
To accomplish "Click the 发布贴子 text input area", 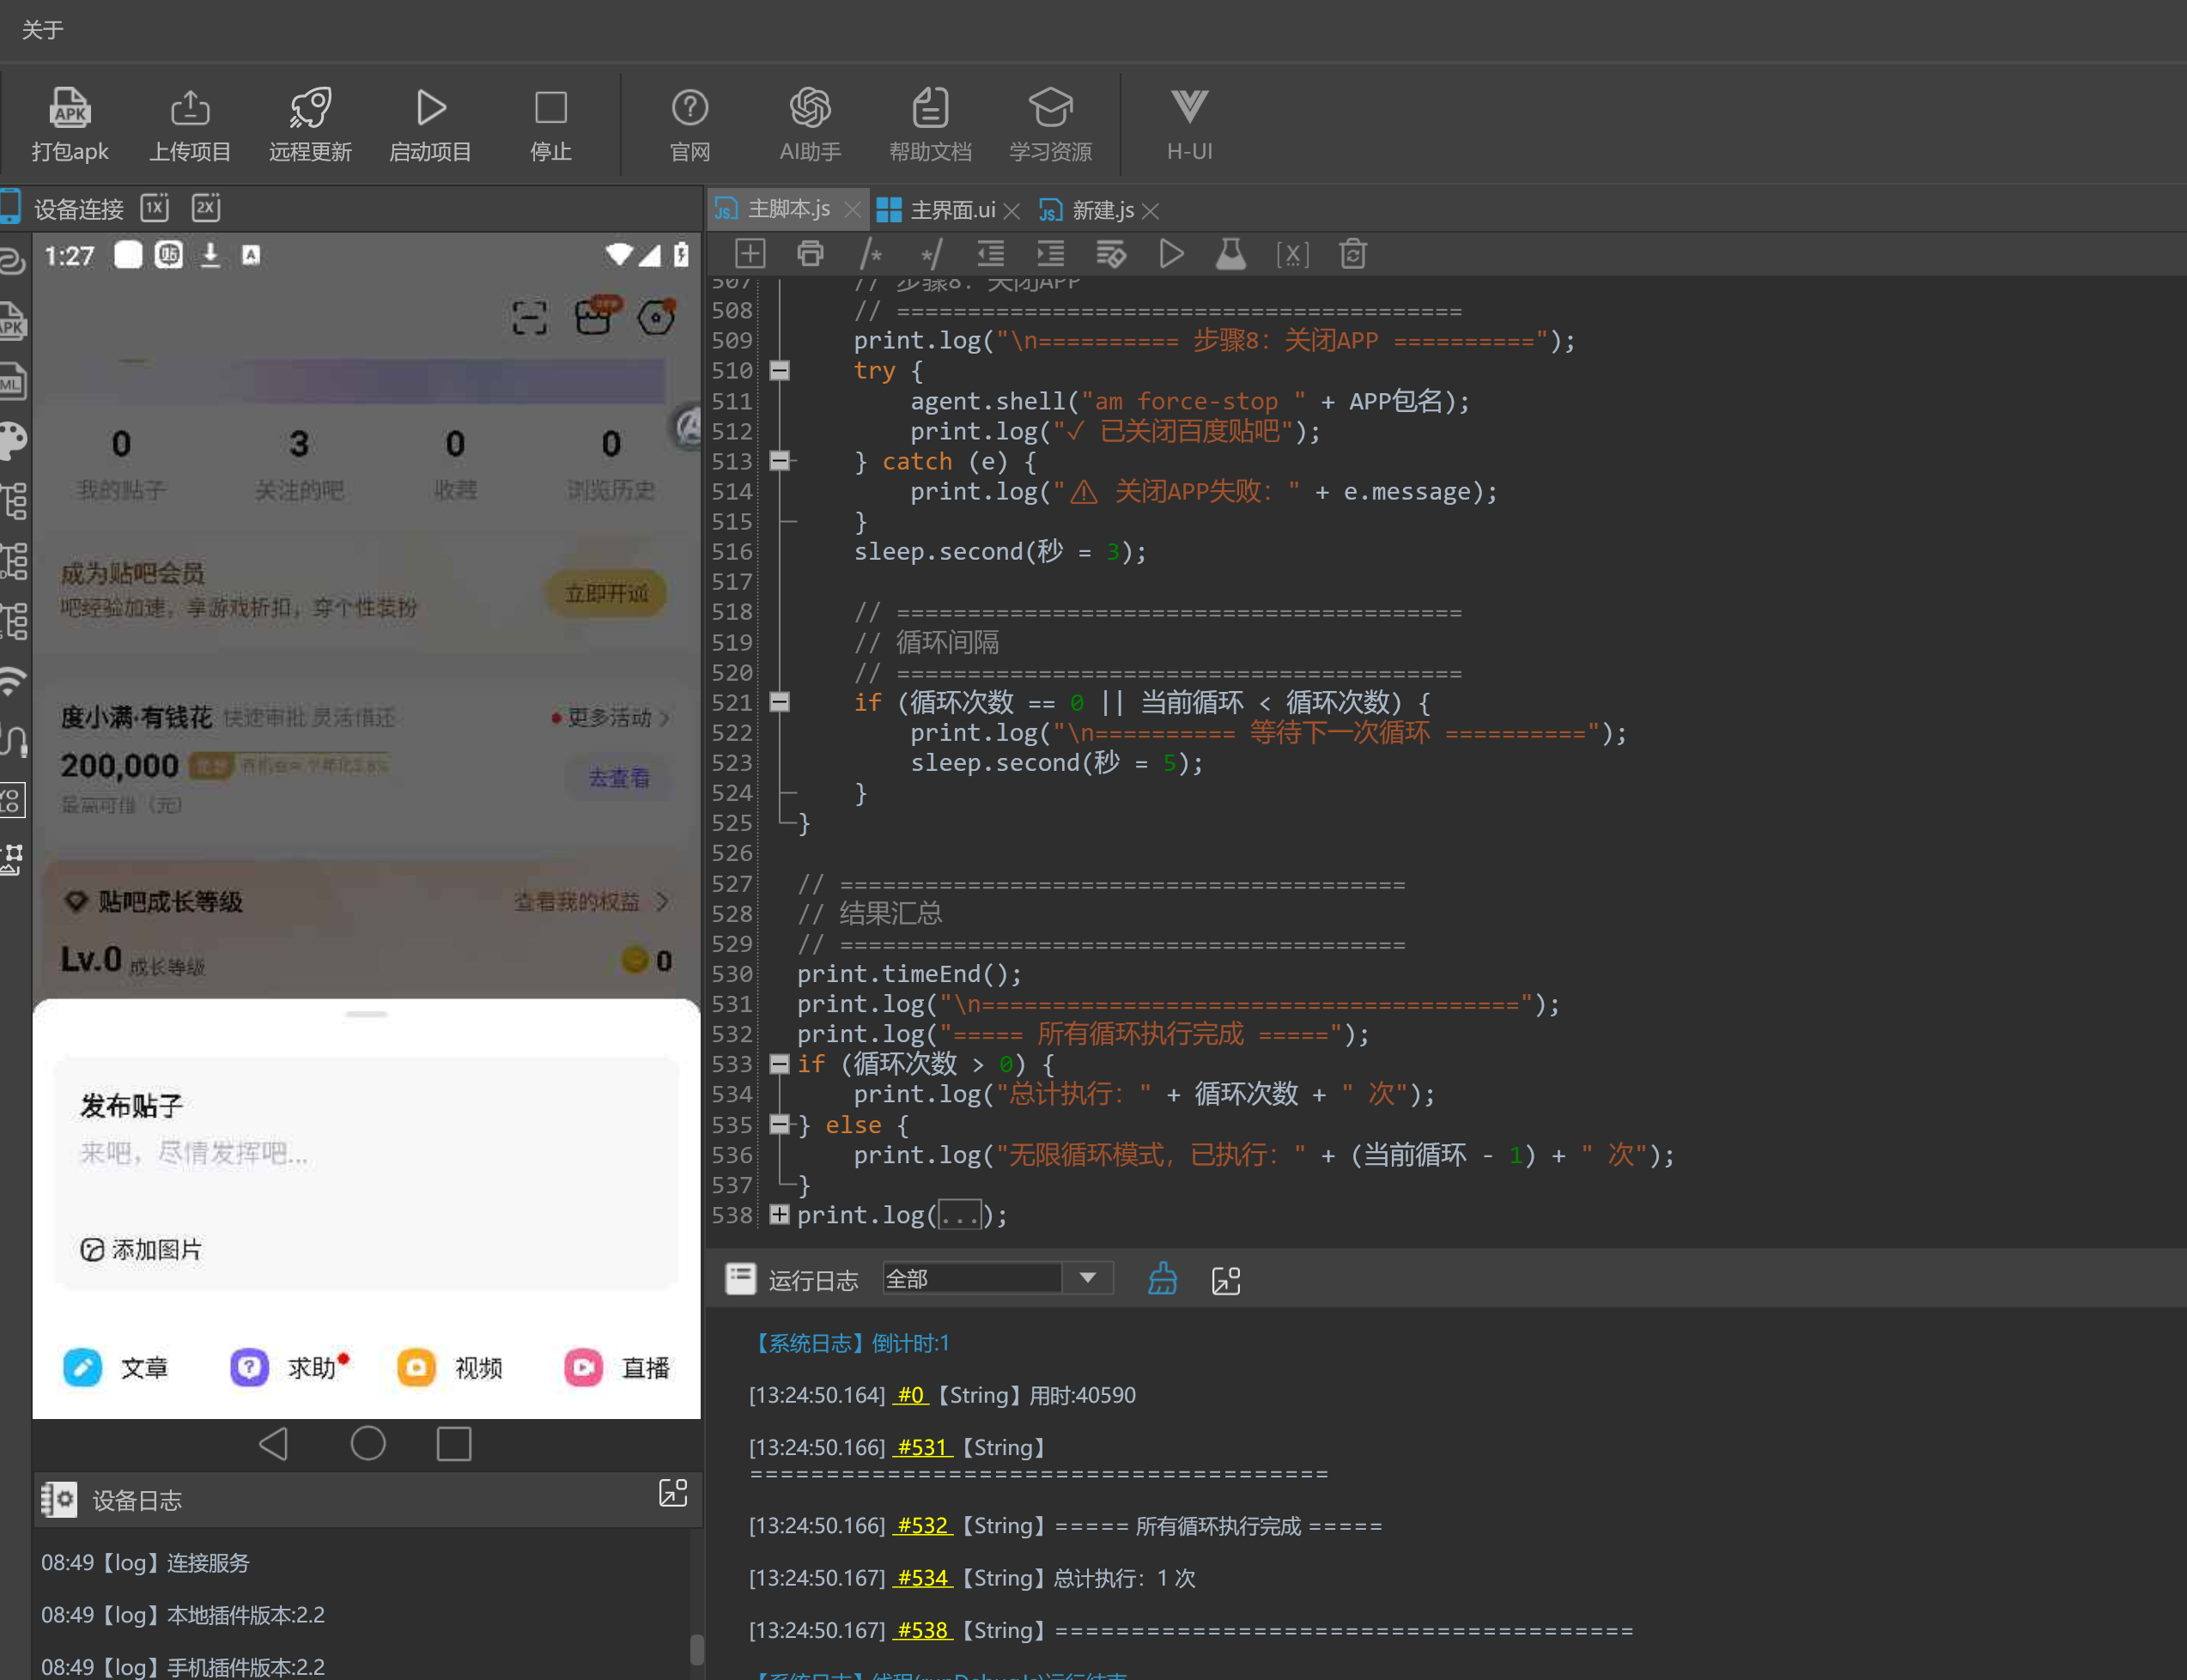I will pyautogui.click(x=366, y=1153).
